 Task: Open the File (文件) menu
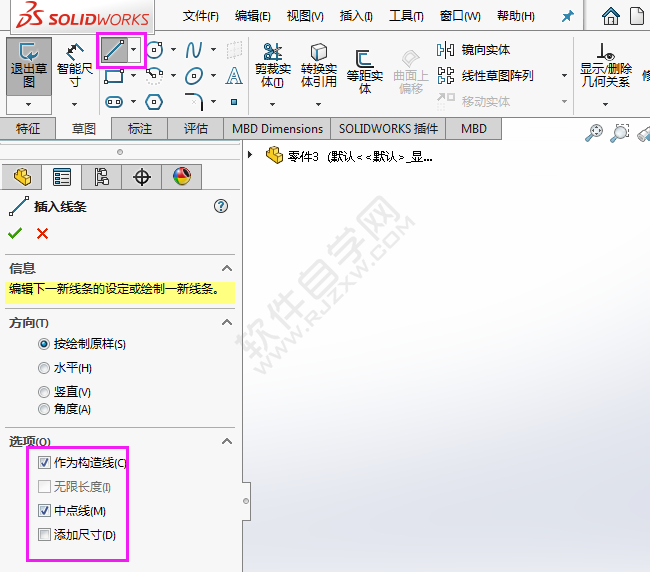tap(201, 16)
